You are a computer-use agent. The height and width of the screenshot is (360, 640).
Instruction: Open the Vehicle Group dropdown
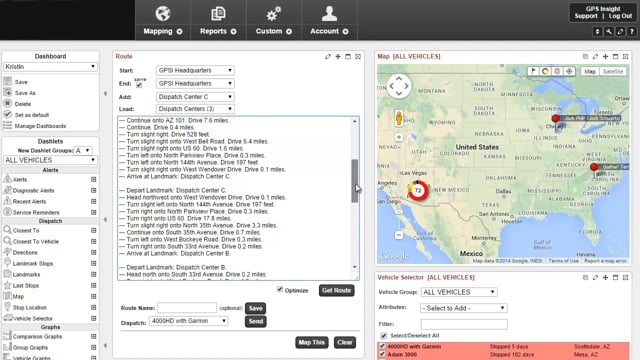(x=459, y=292)
